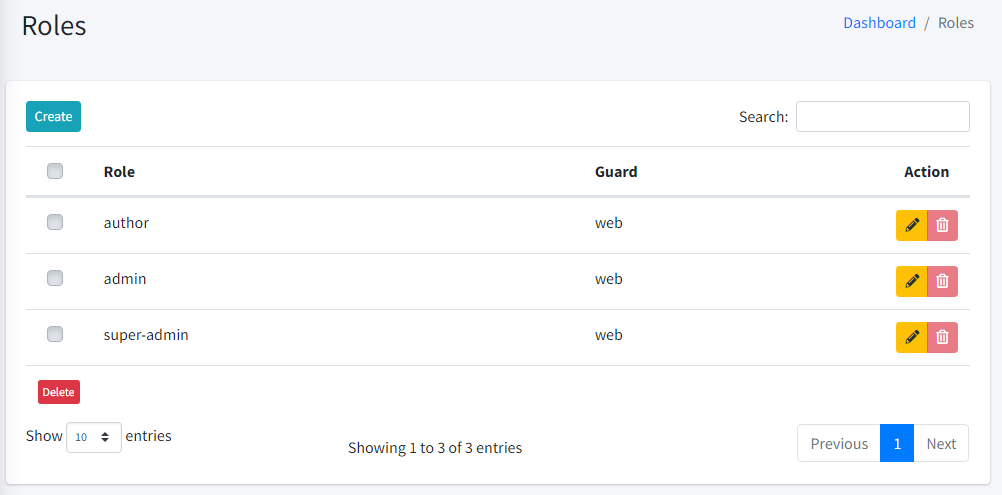
Task: Open the entries-per-page dropdown
Action: coord(94,438)
